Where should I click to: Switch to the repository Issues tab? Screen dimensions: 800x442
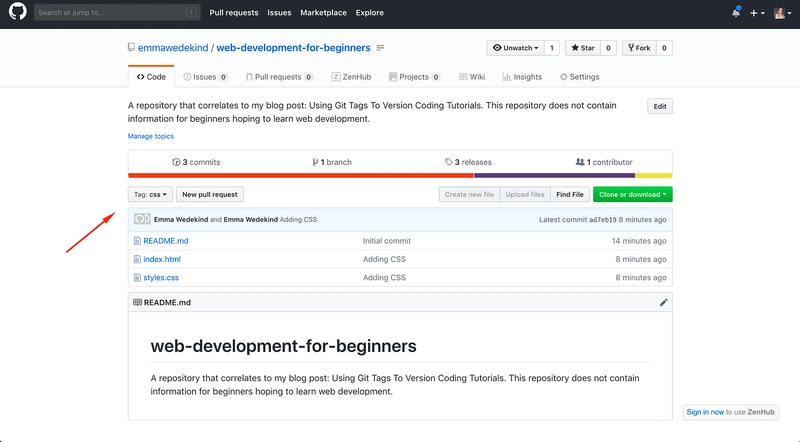[205, 77]
